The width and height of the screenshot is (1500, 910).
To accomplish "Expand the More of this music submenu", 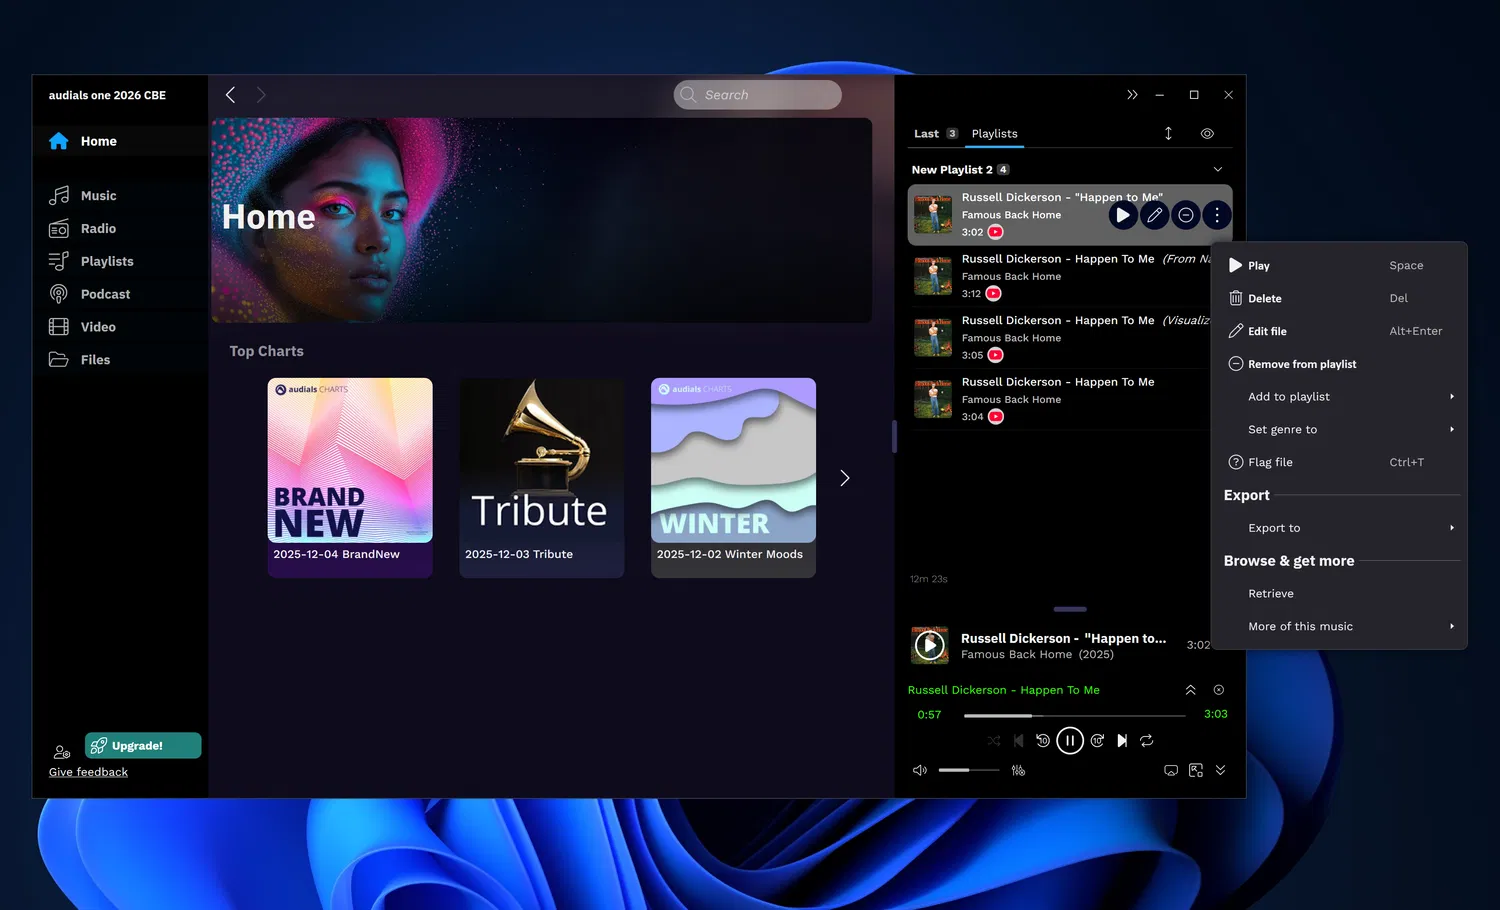I will [1340, 627].
